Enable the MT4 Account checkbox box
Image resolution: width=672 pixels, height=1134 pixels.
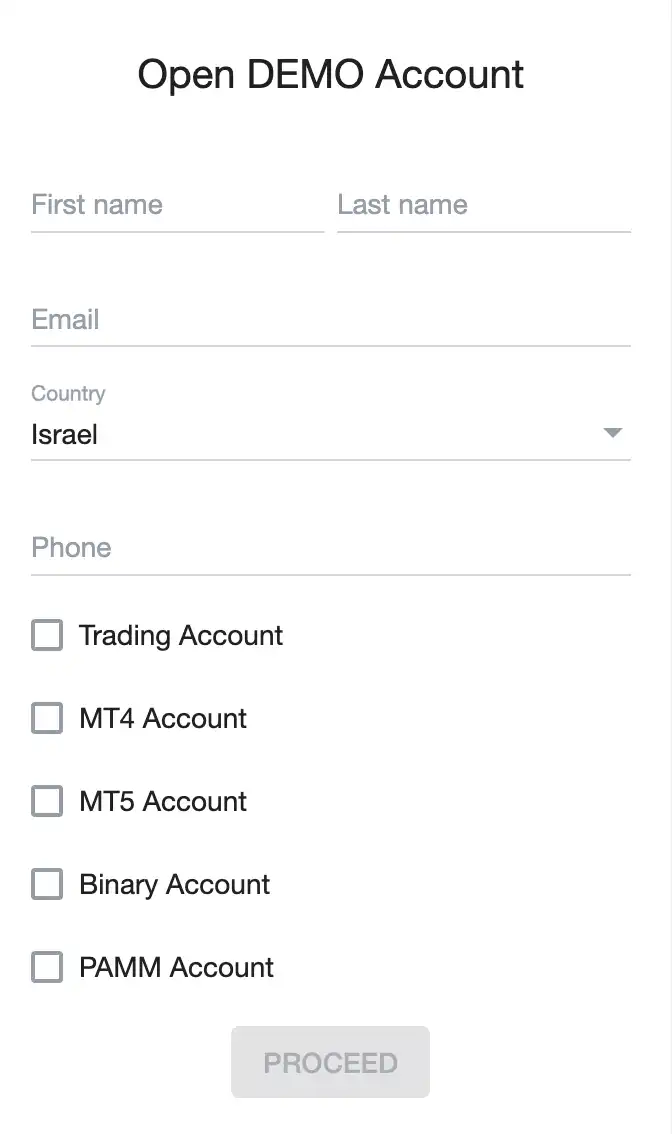point(47,719)
